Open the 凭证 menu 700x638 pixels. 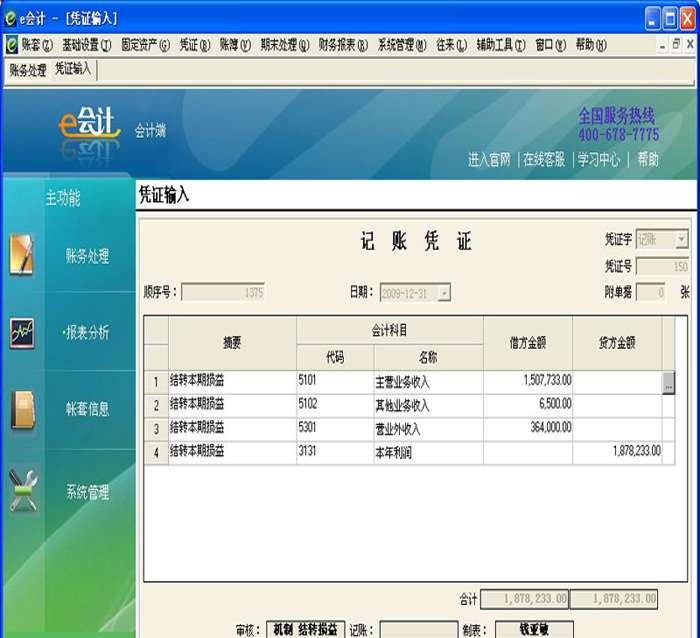click(x=195, y=45)
